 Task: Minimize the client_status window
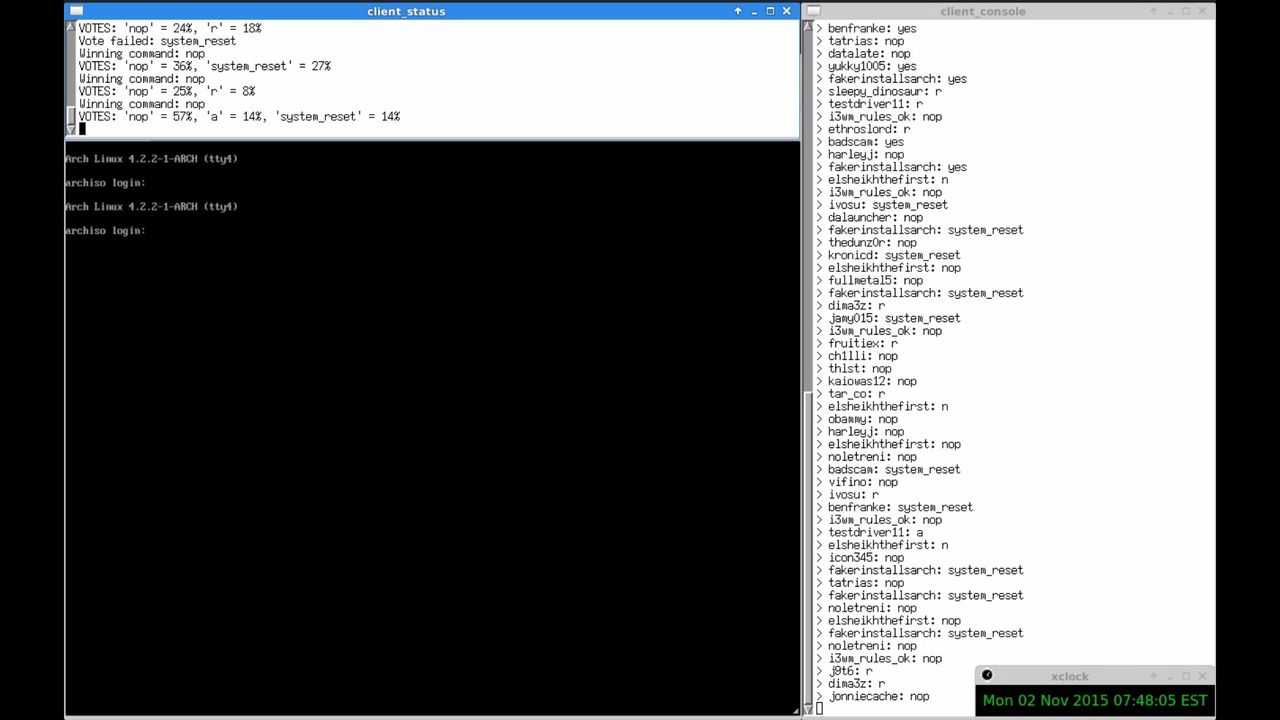coord(753,11)
